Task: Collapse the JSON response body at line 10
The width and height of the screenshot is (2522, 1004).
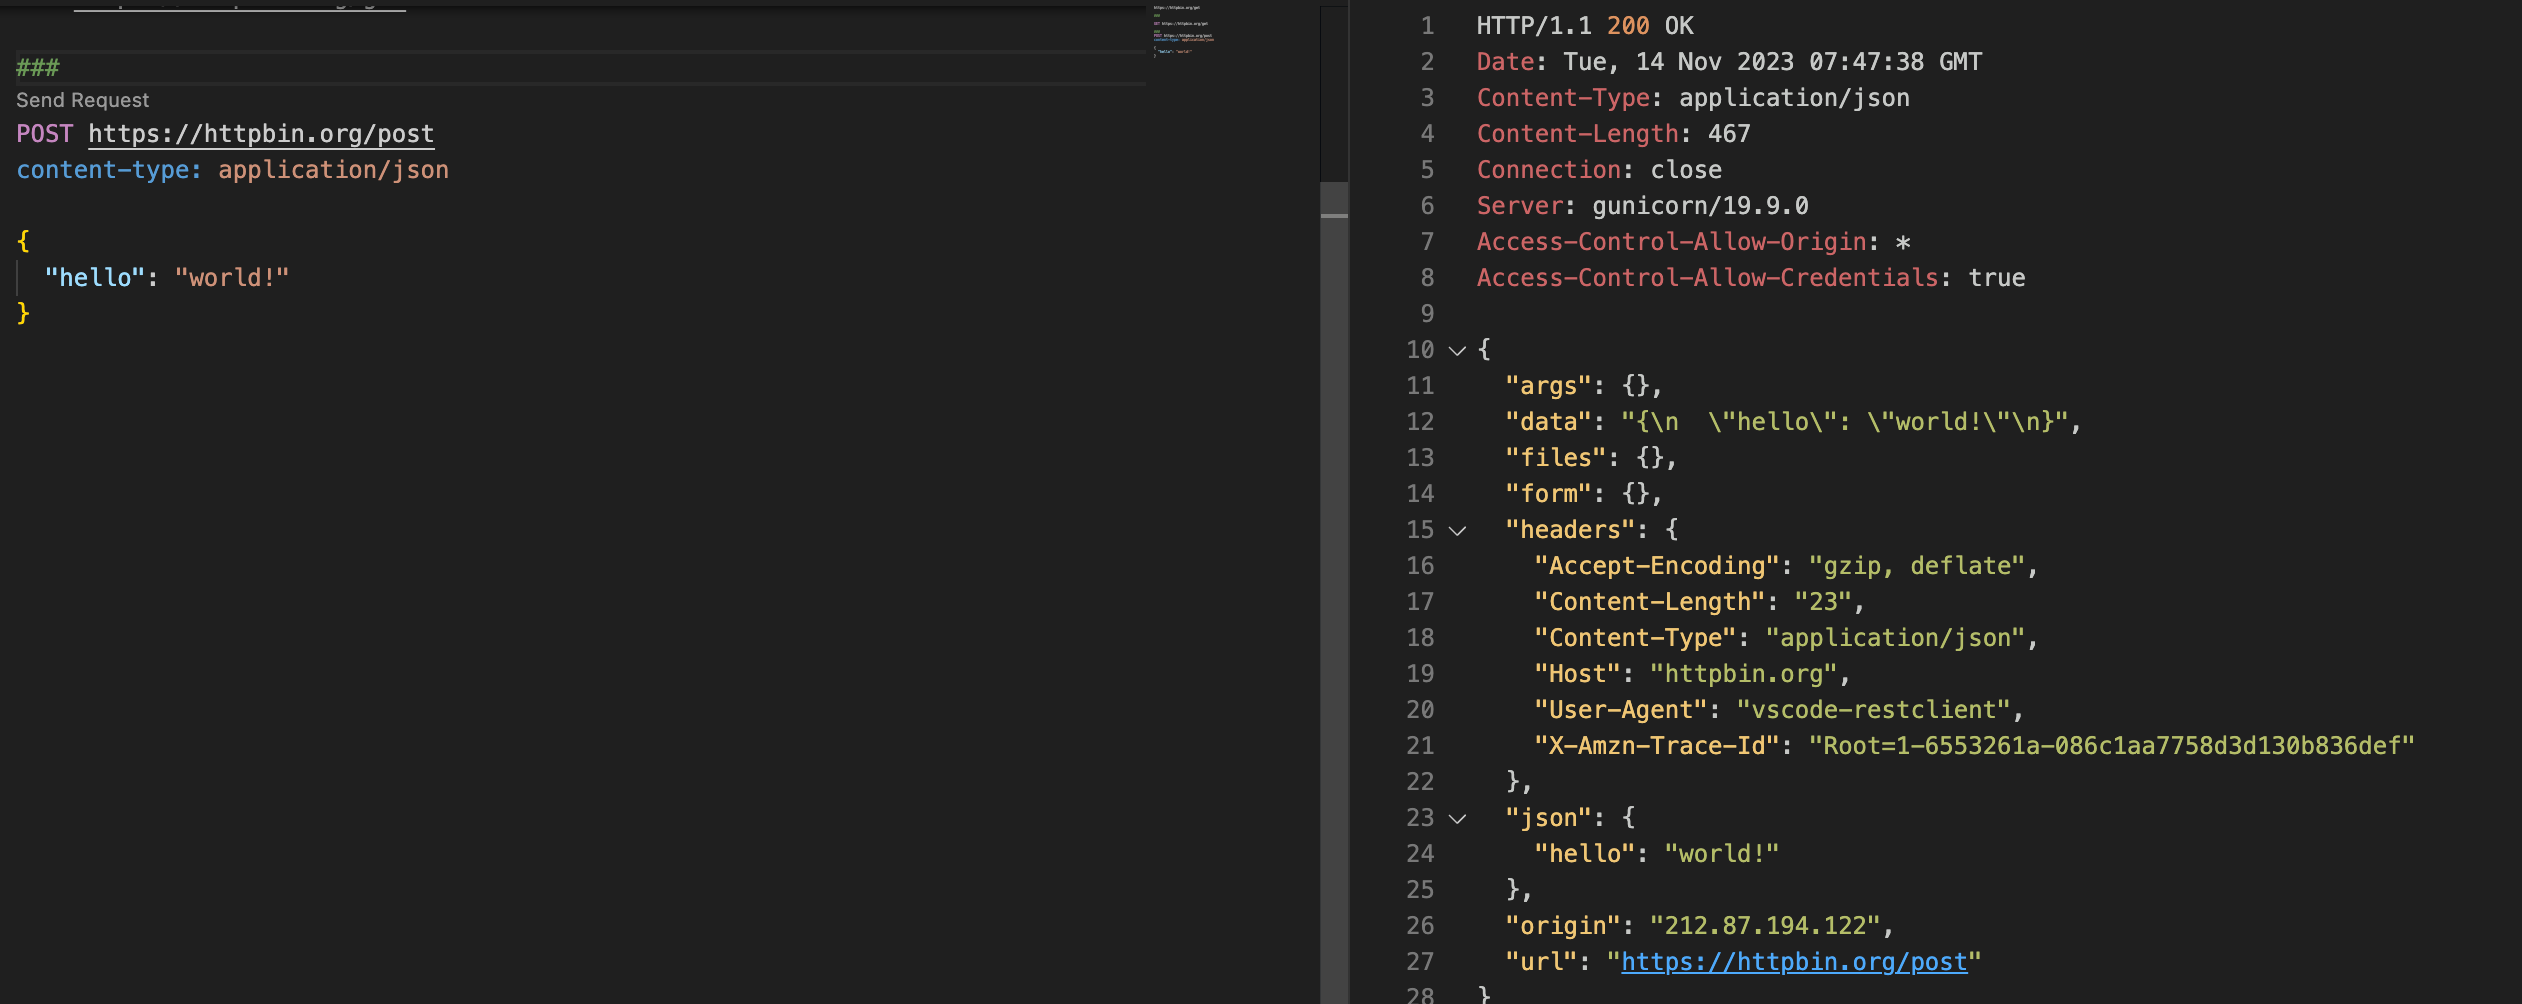Action: click(x=1455, y=350)
